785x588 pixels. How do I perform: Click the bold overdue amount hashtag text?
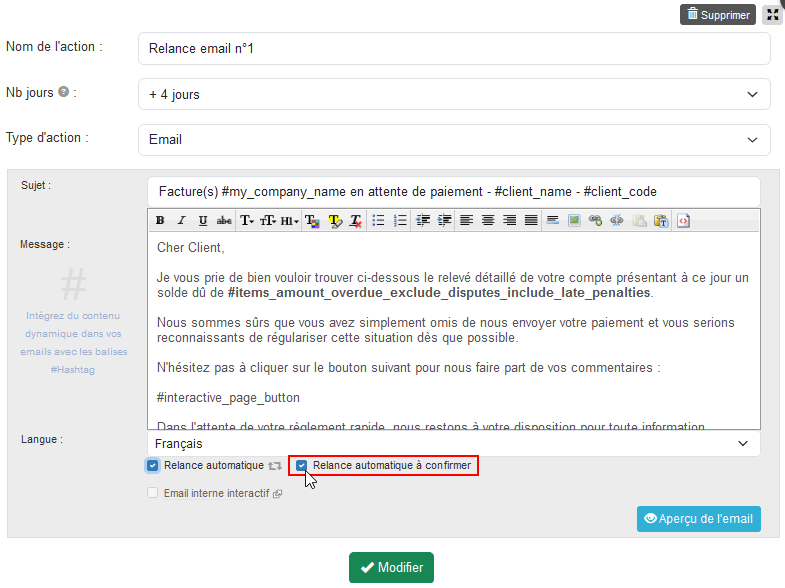[x=439, y=293]
